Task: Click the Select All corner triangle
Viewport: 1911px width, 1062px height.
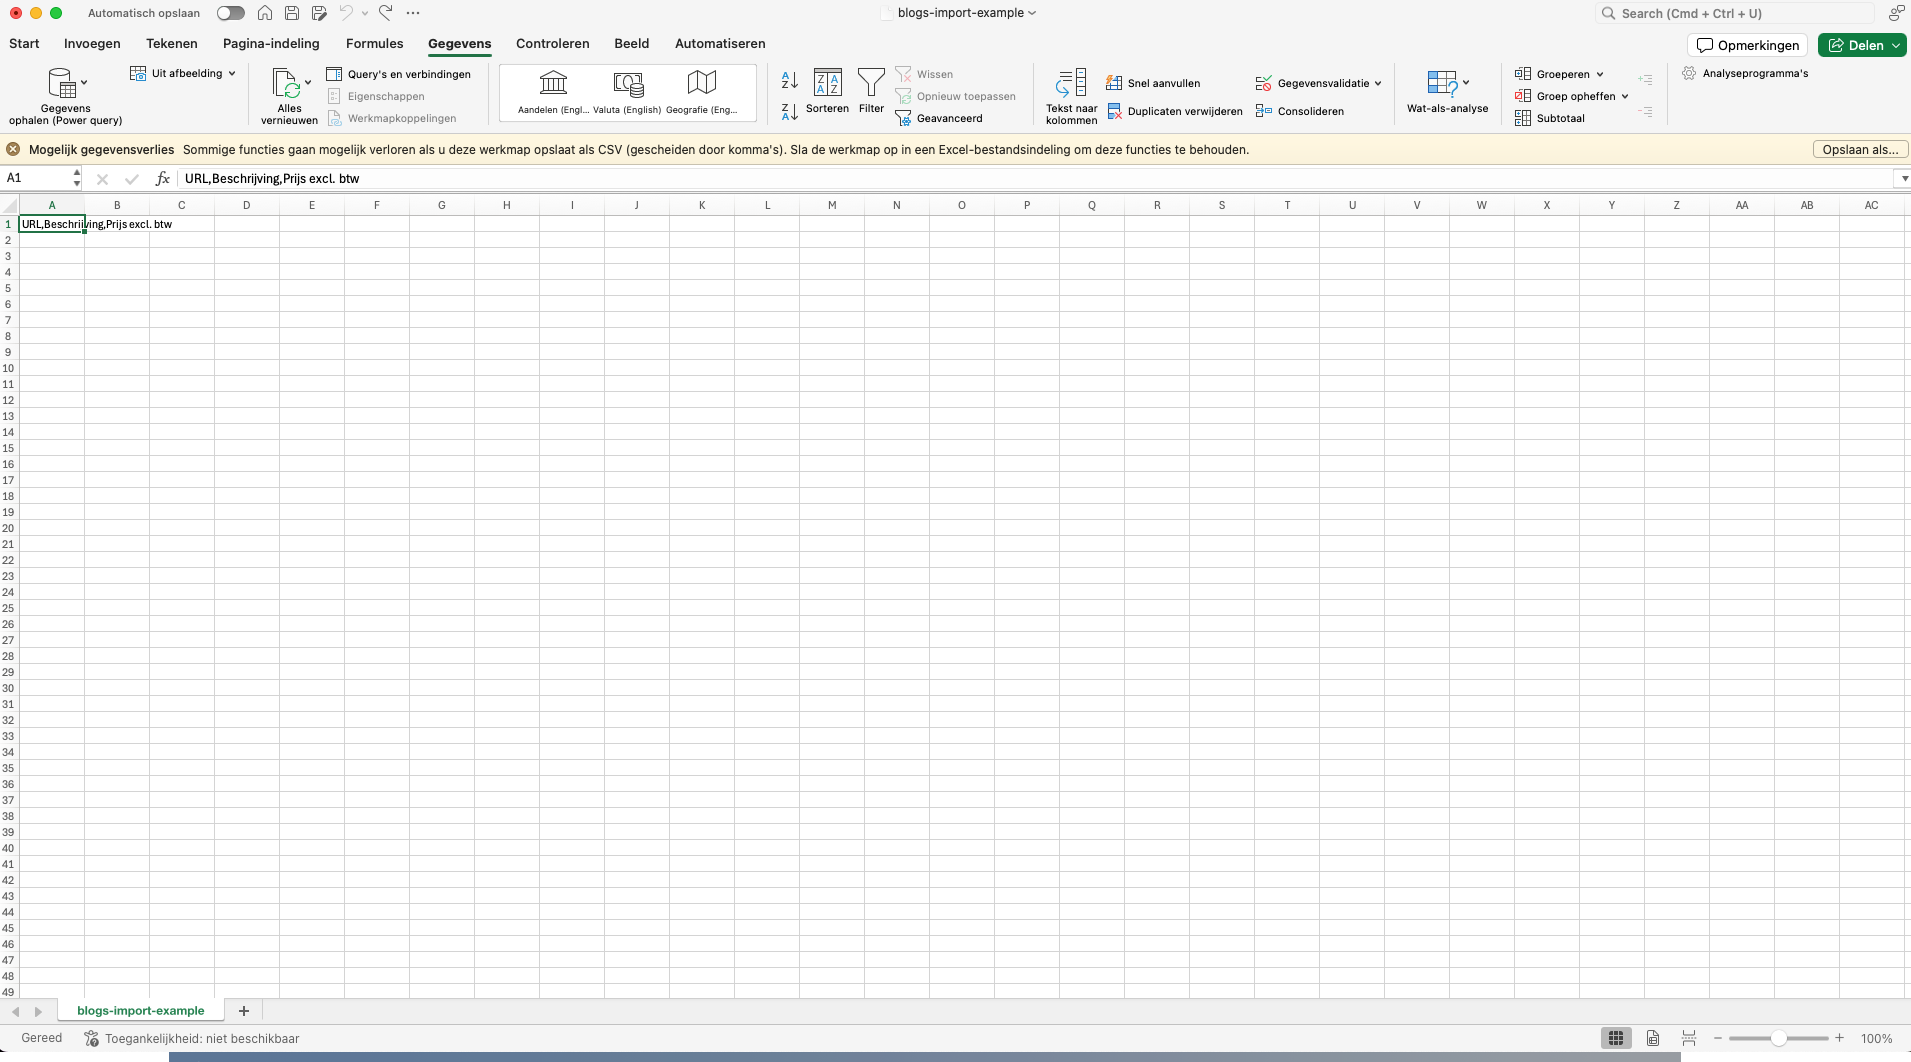Action: (9, 205)
